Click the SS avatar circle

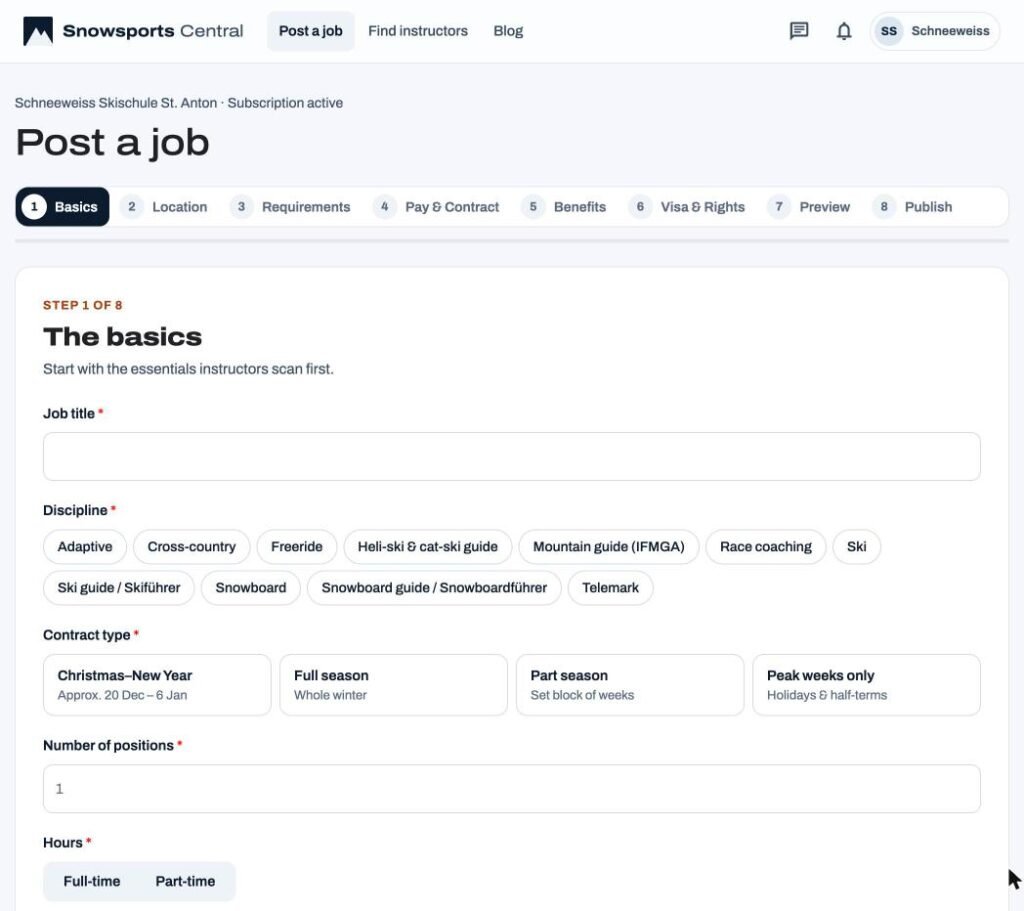(889, 31)
